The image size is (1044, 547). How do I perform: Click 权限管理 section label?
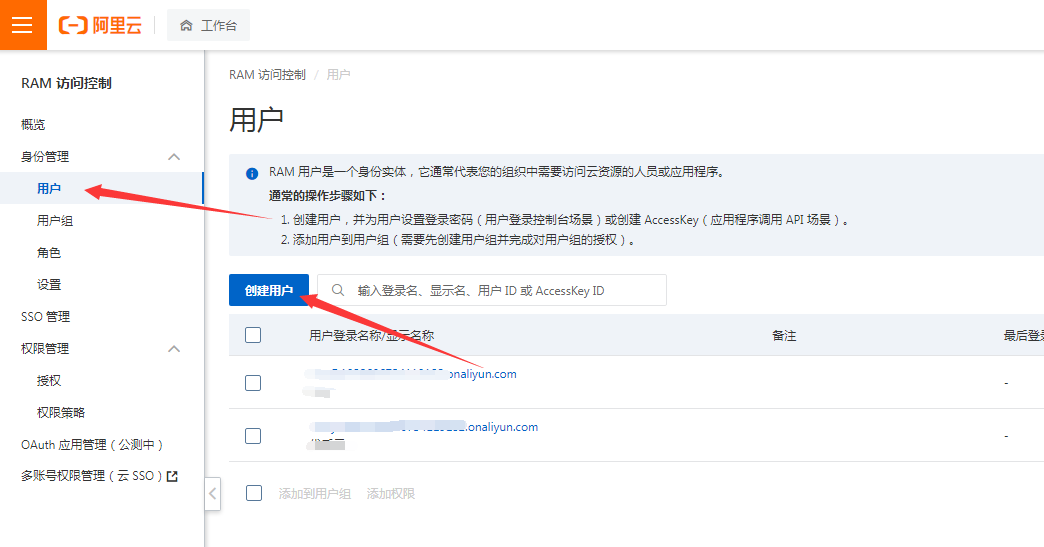pos(45,348)
